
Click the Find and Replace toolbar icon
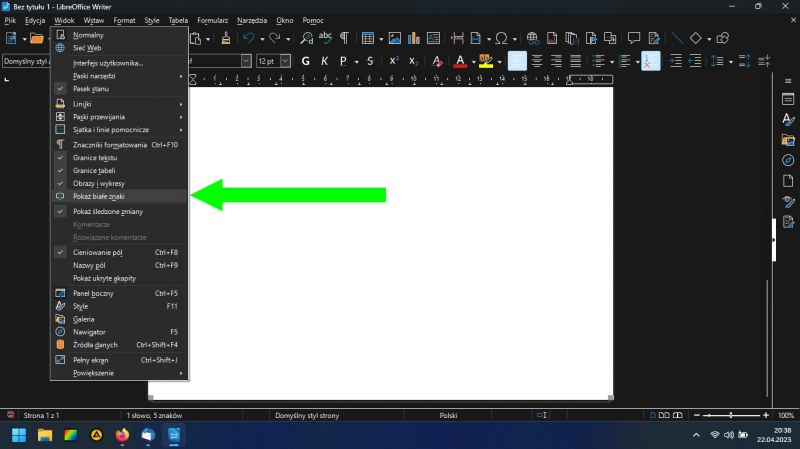click(x=306, y=38)
